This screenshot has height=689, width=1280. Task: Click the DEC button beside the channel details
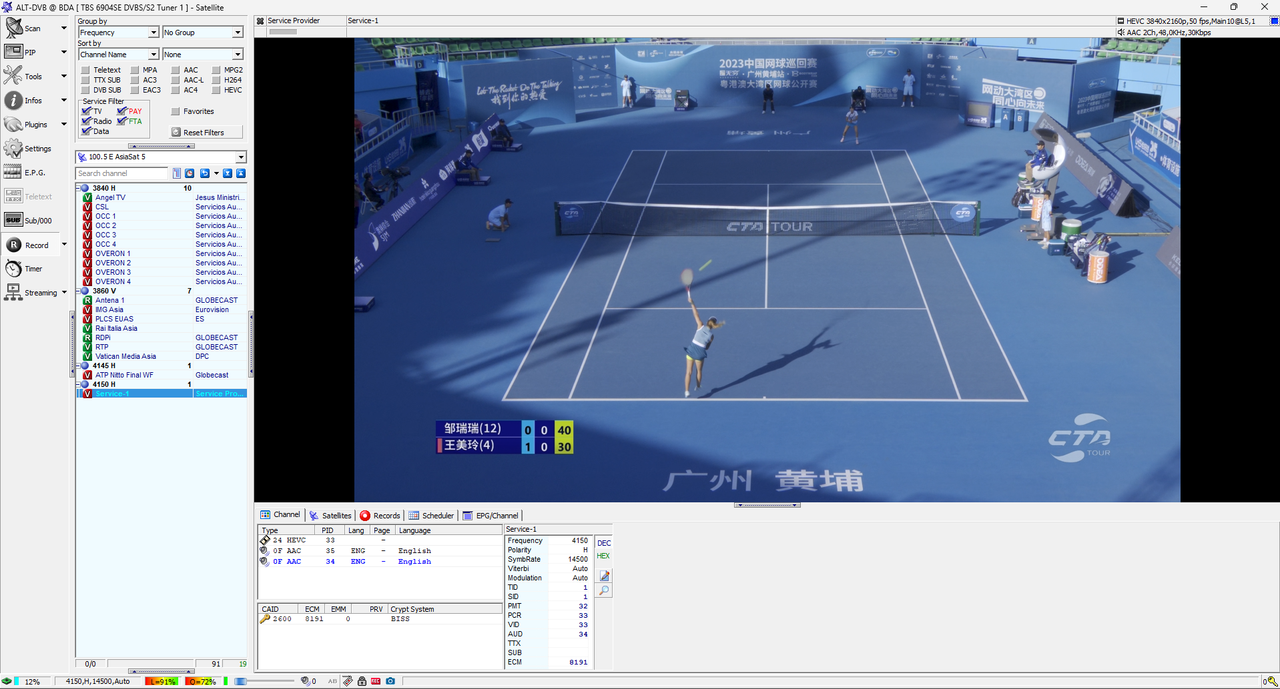604,543
